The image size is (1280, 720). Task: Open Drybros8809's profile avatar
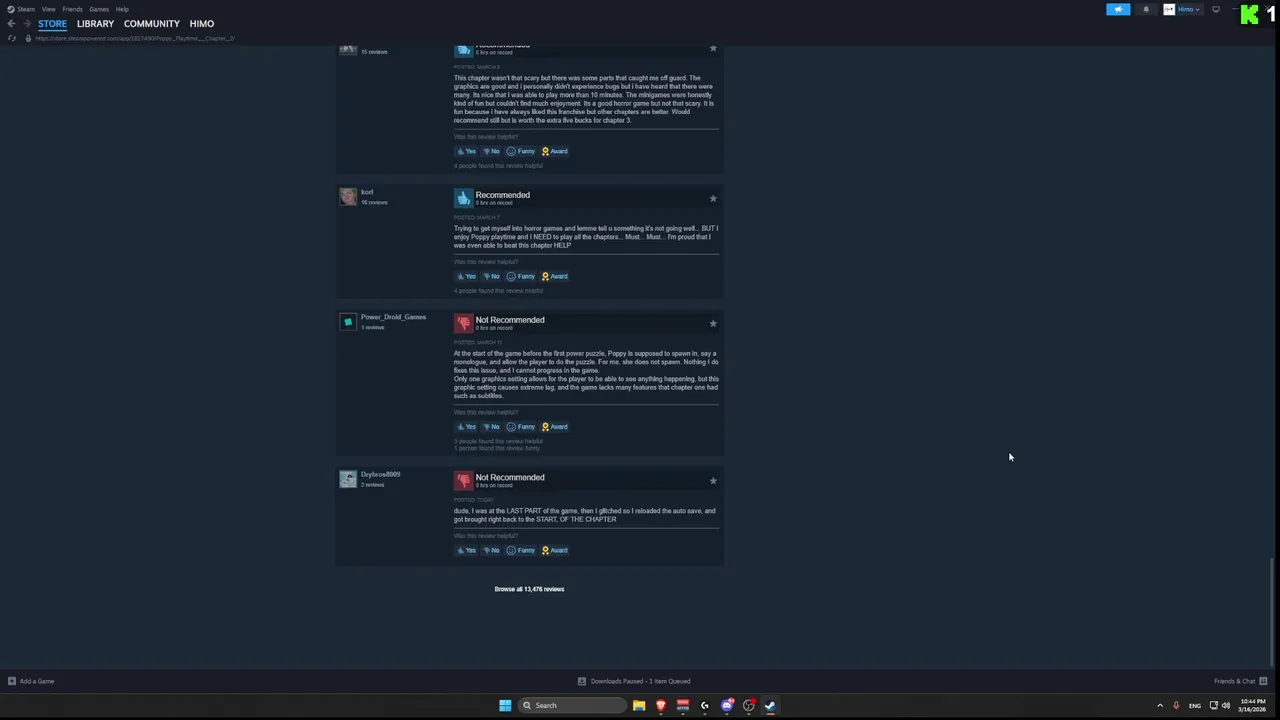click(348, 479)
